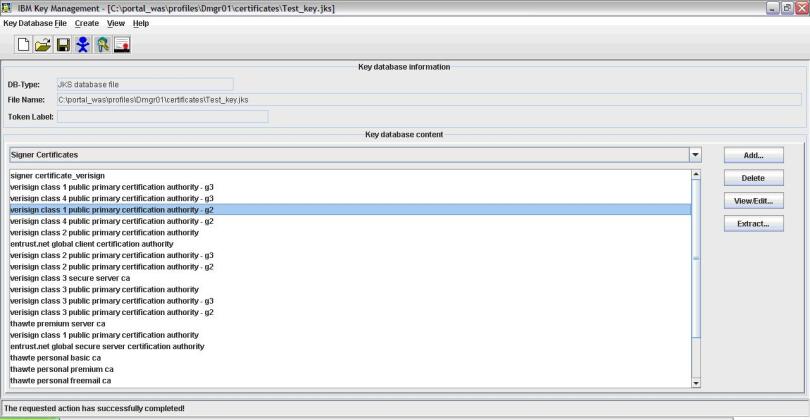Open the Key Database File menu
This screenshot has width=810, height=420.
[x=35, y=23]
